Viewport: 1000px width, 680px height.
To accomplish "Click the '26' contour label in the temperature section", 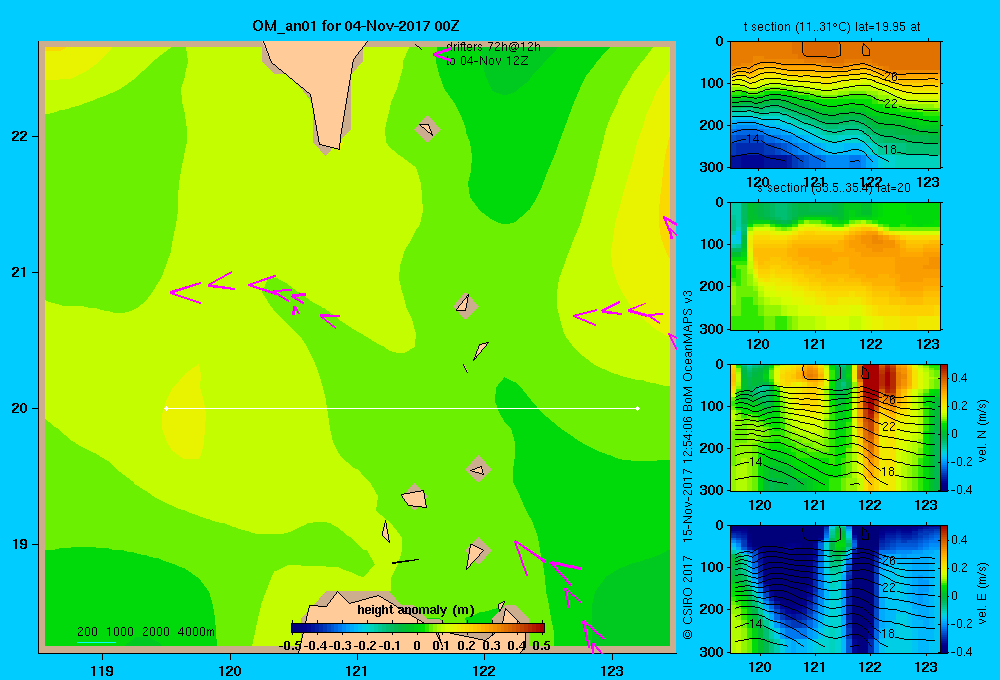I will click(890, 77).
